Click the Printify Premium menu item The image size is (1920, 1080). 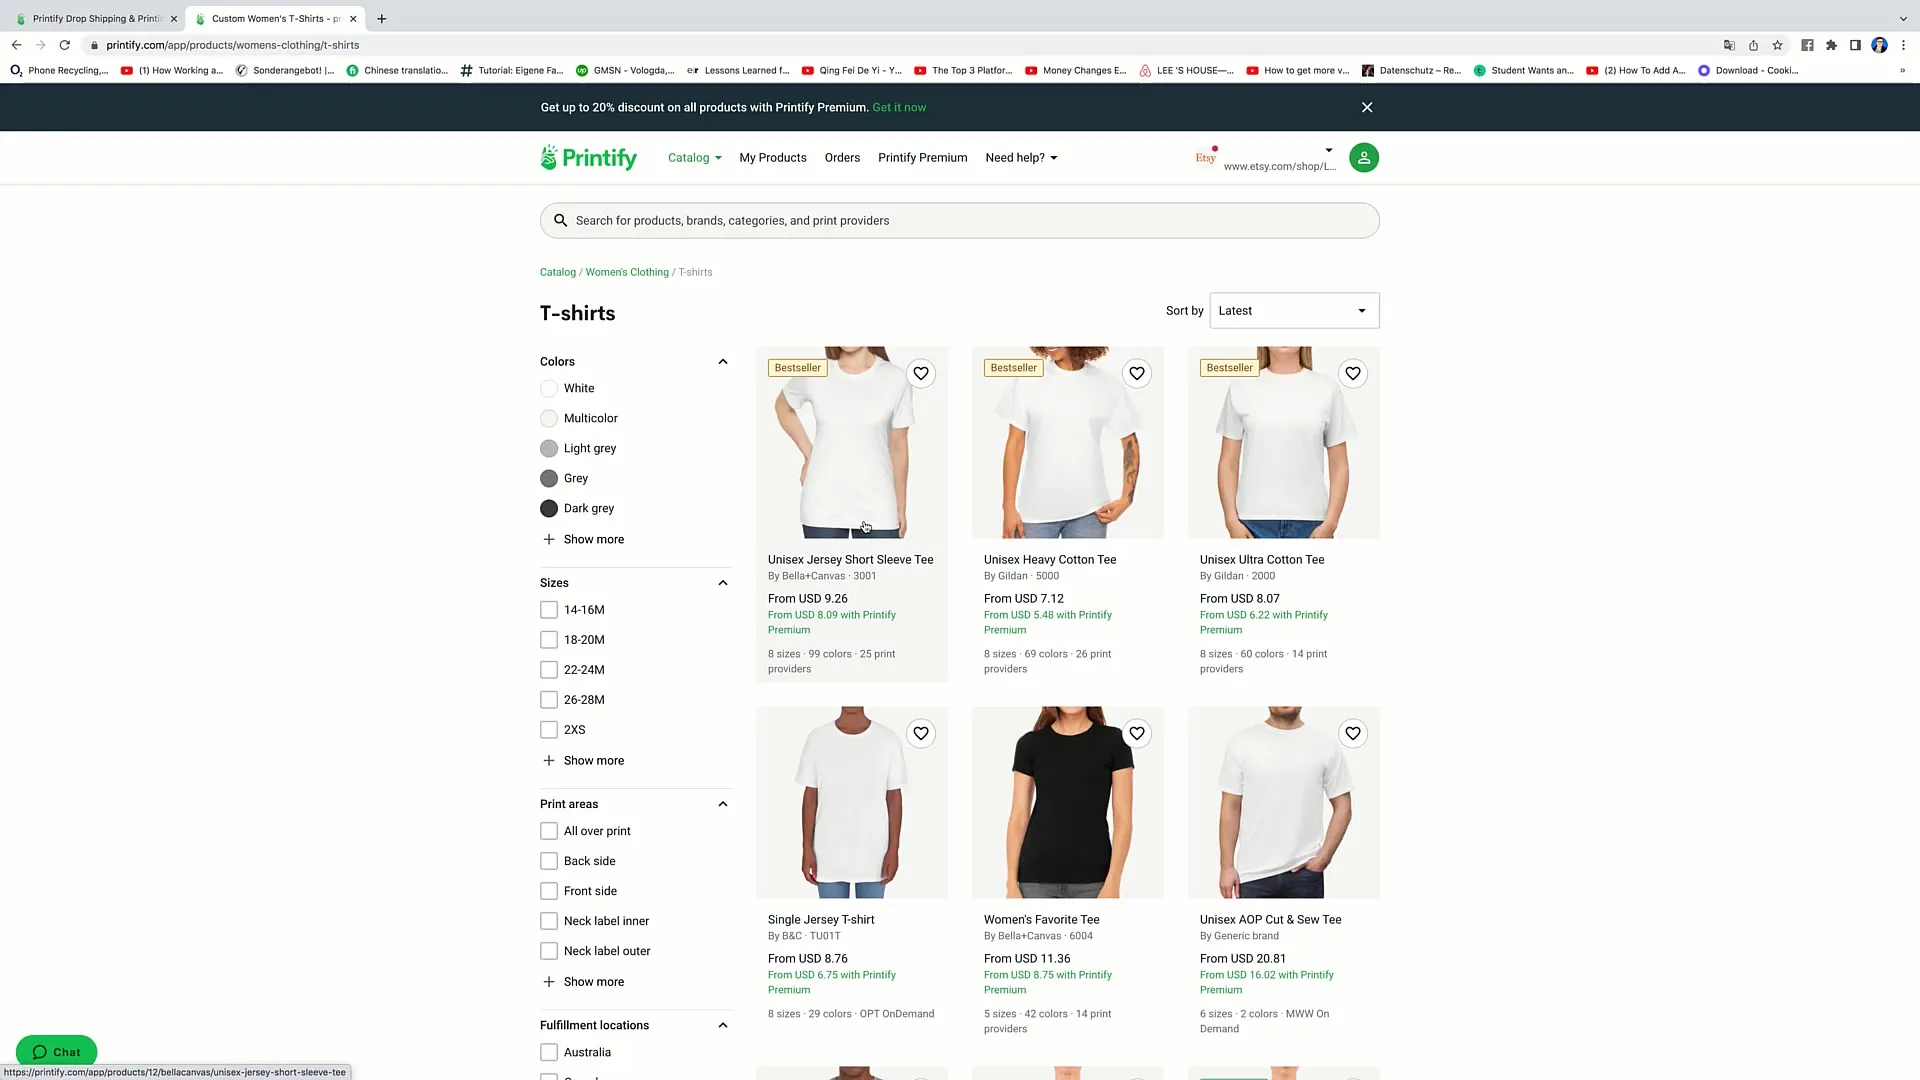923,157
